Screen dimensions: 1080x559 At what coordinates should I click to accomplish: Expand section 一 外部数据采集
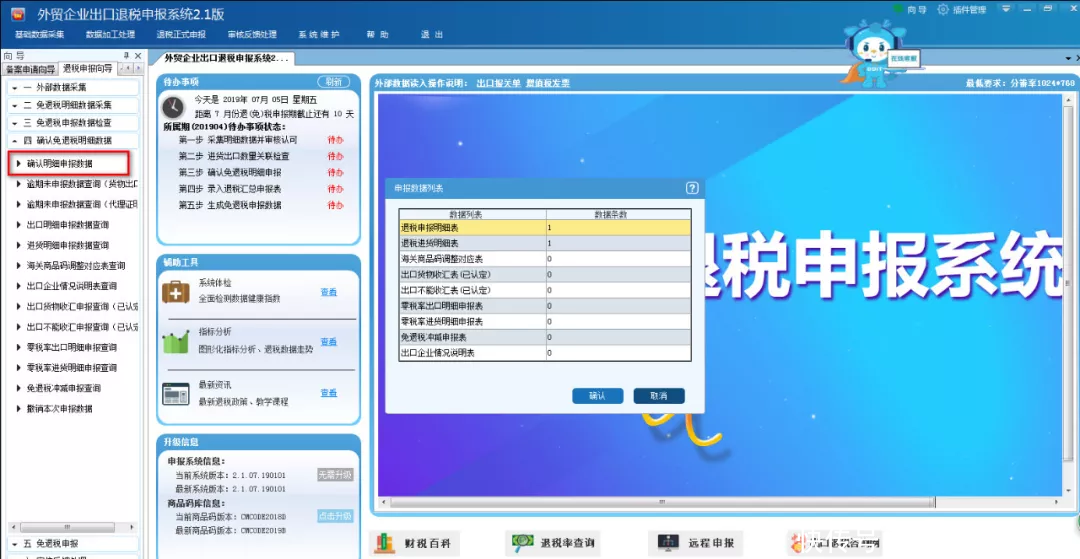[72, 88]
